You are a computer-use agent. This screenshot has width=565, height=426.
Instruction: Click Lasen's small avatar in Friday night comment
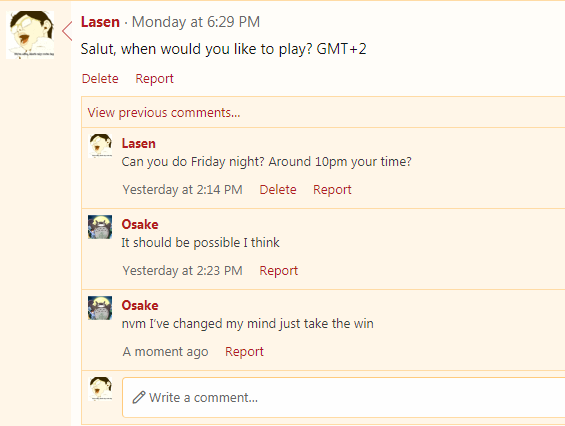(x=100, y=146)
